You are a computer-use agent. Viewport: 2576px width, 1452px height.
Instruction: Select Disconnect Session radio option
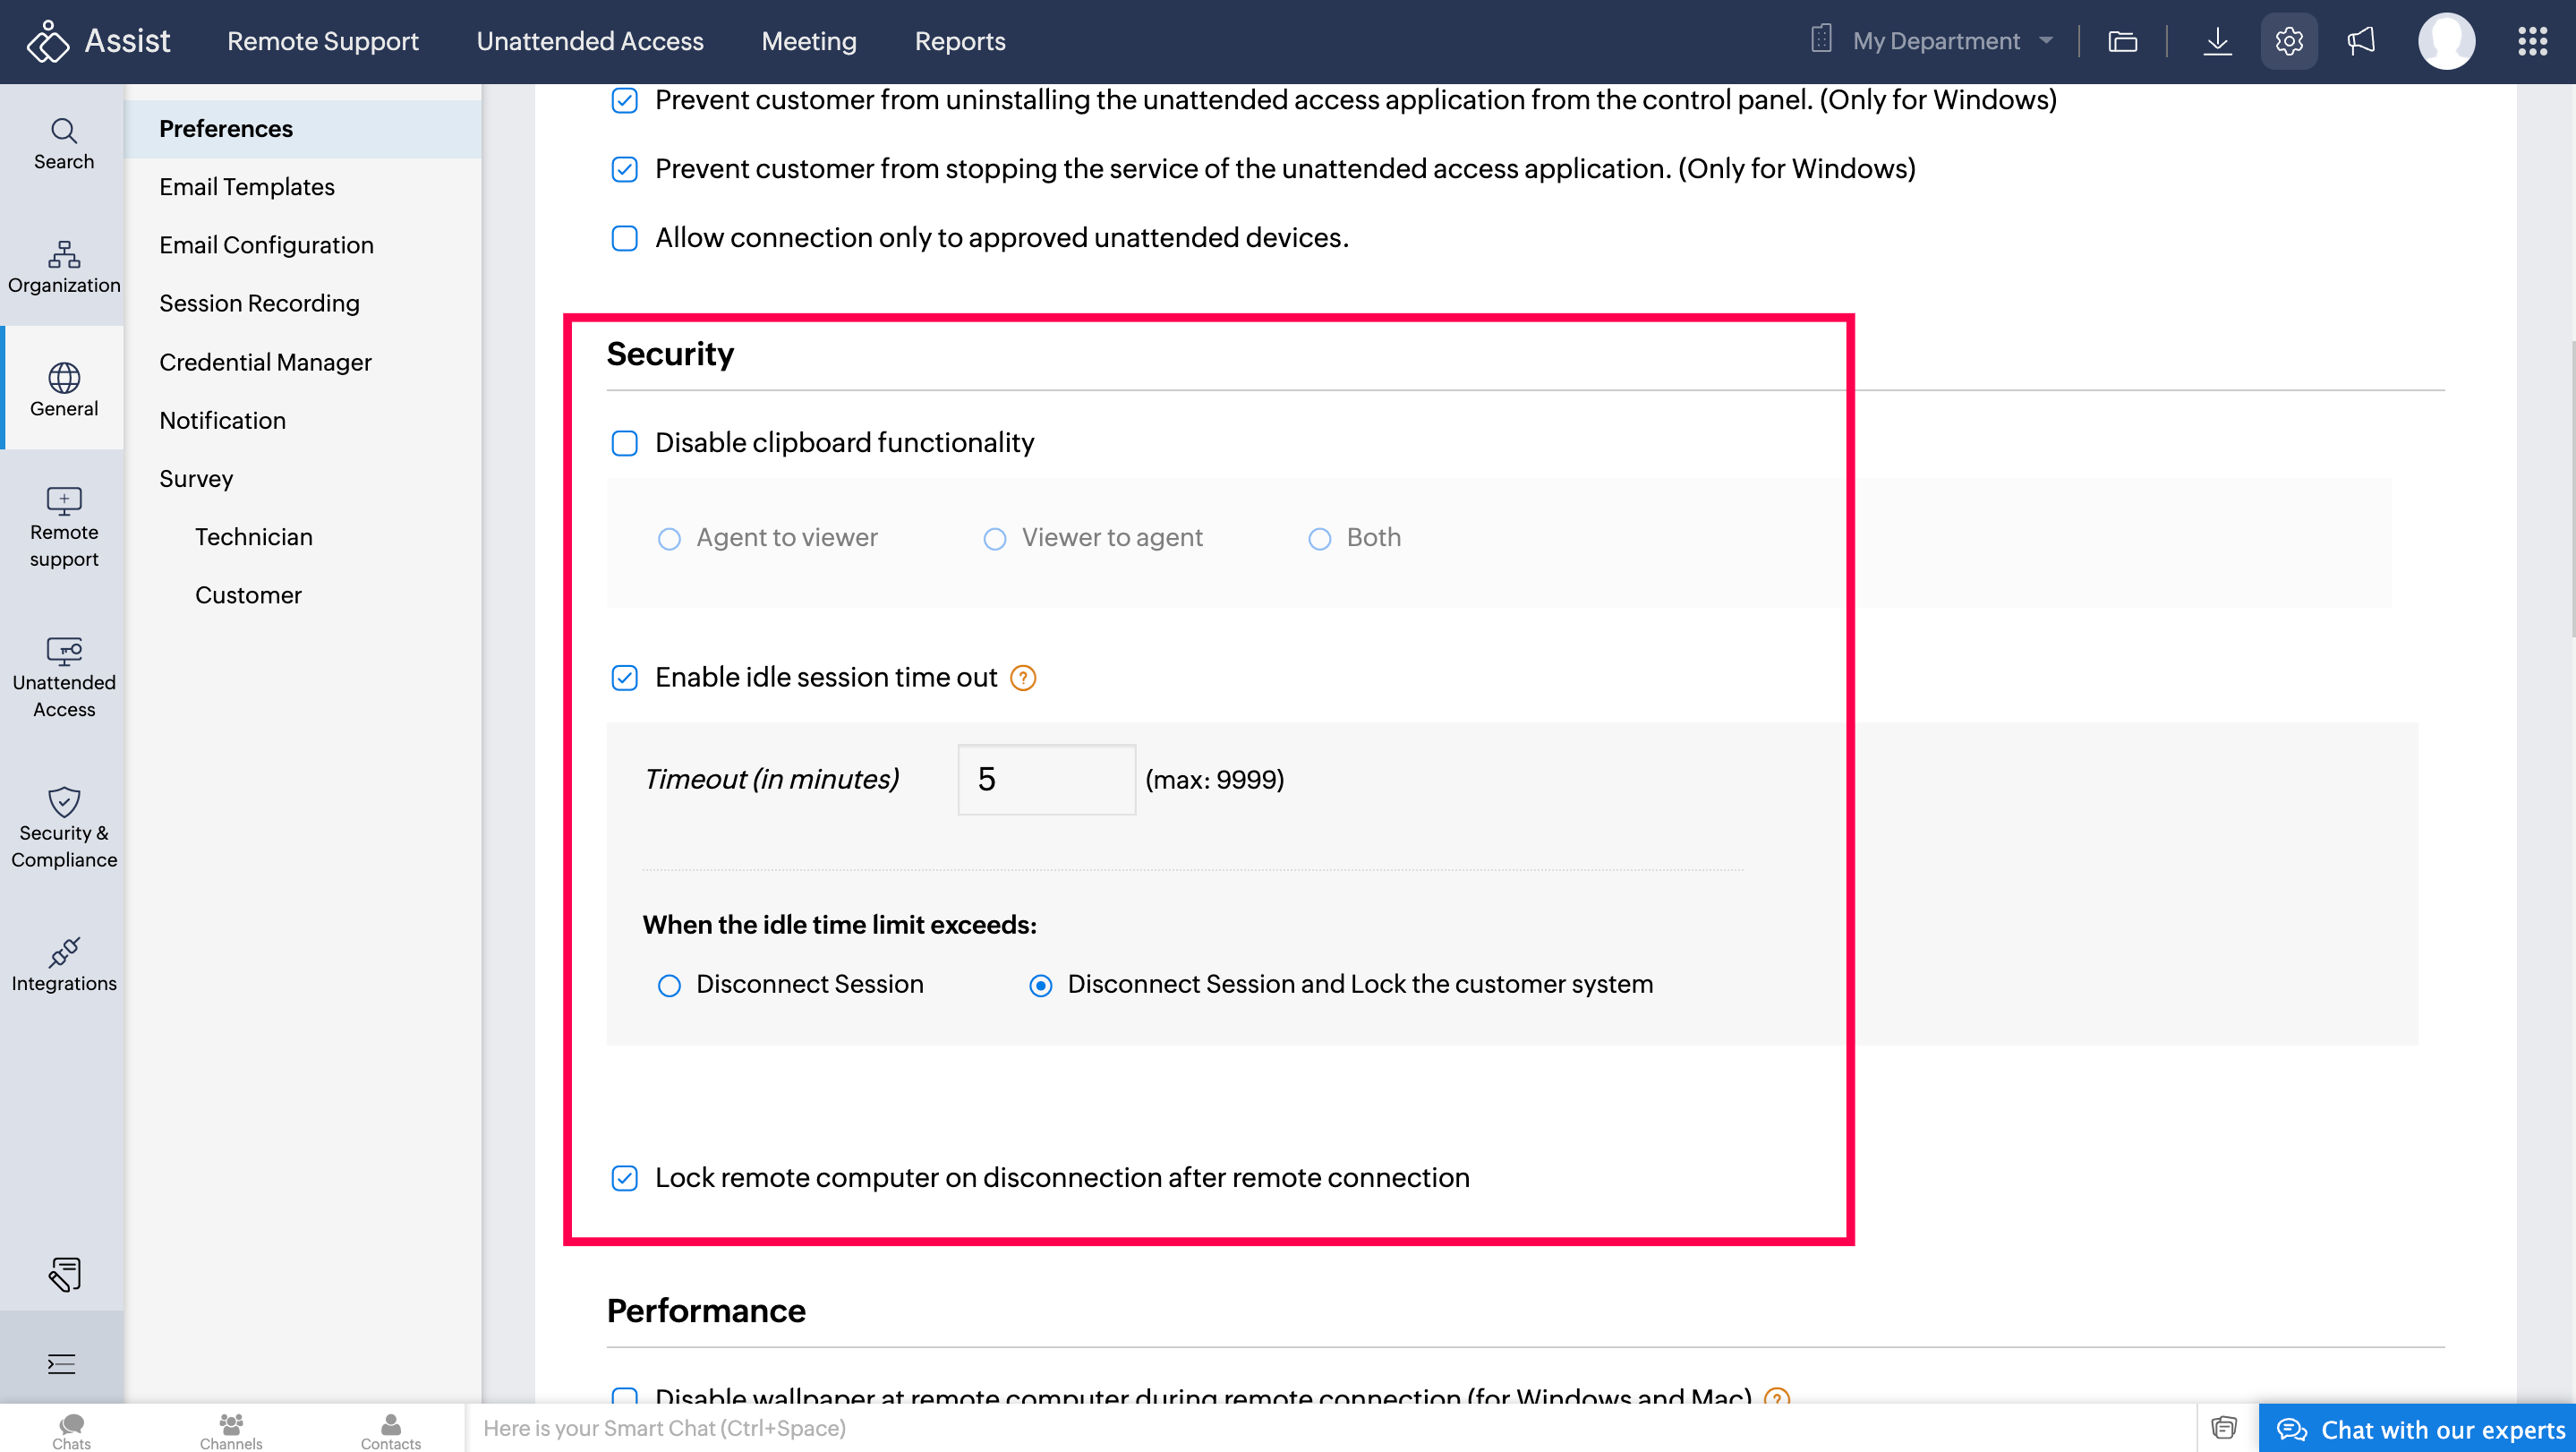[x=669, y=986]
